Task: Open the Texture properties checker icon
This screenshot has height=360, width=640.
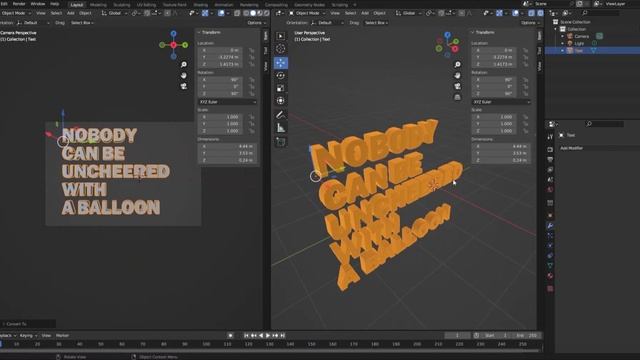Action: tap(550, 289)
